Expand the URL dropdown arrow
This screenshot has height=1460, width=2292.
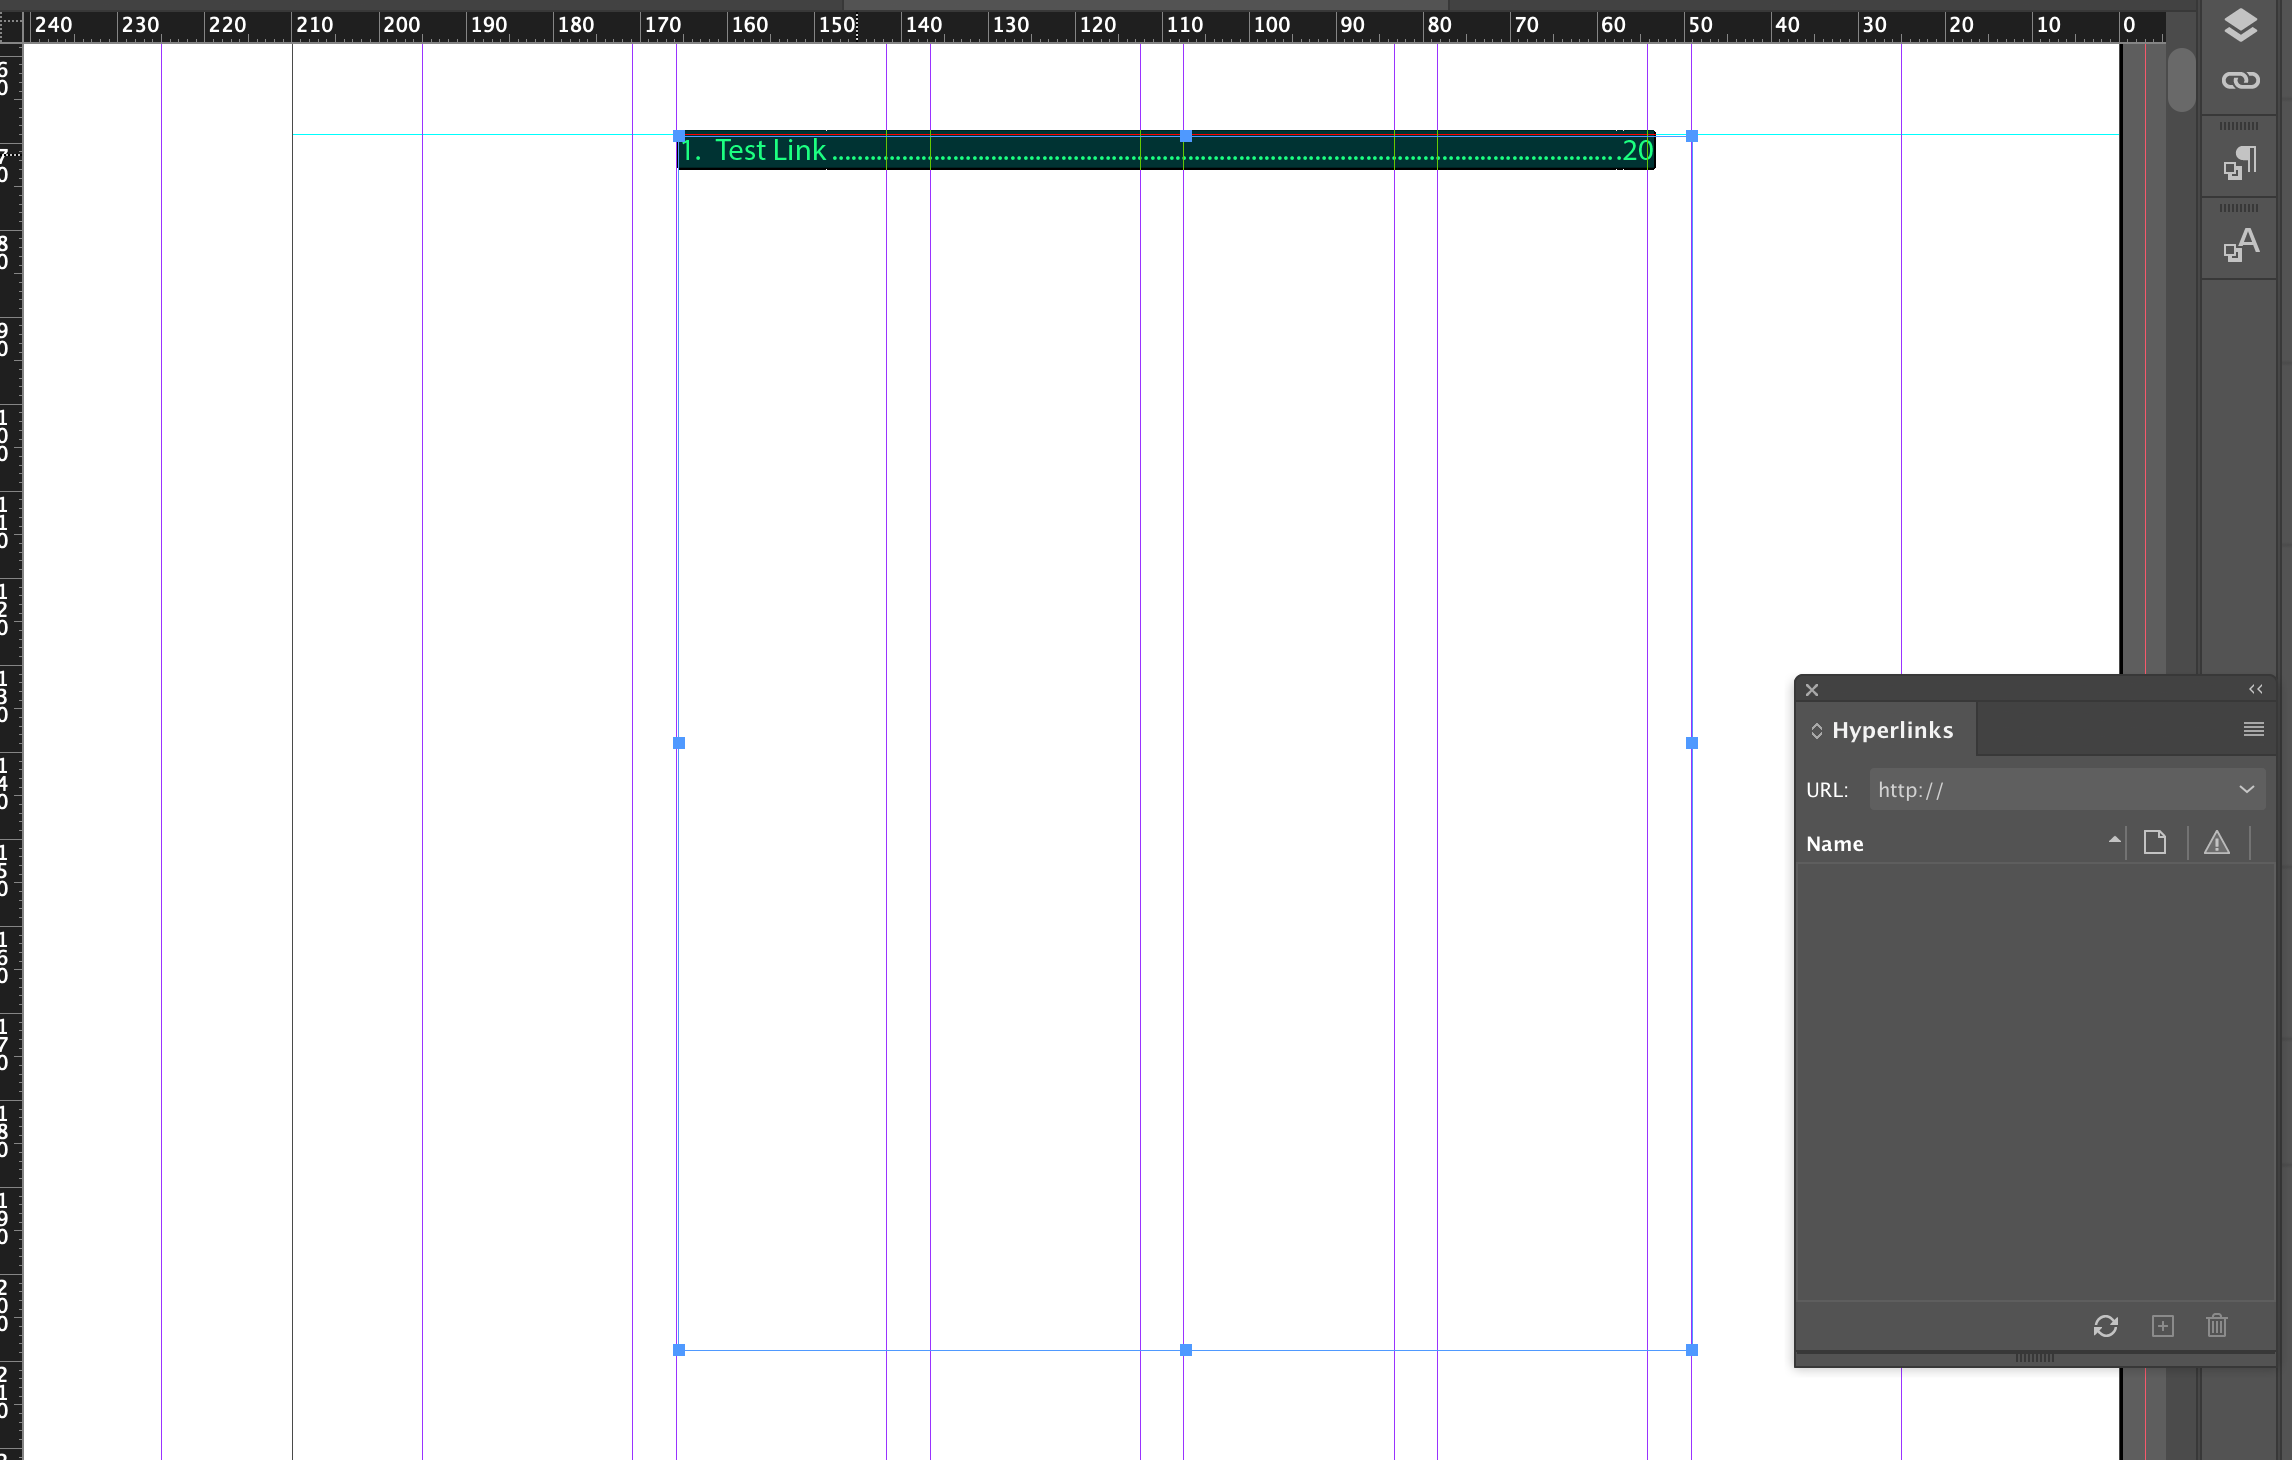click(x=2246, y=789)
